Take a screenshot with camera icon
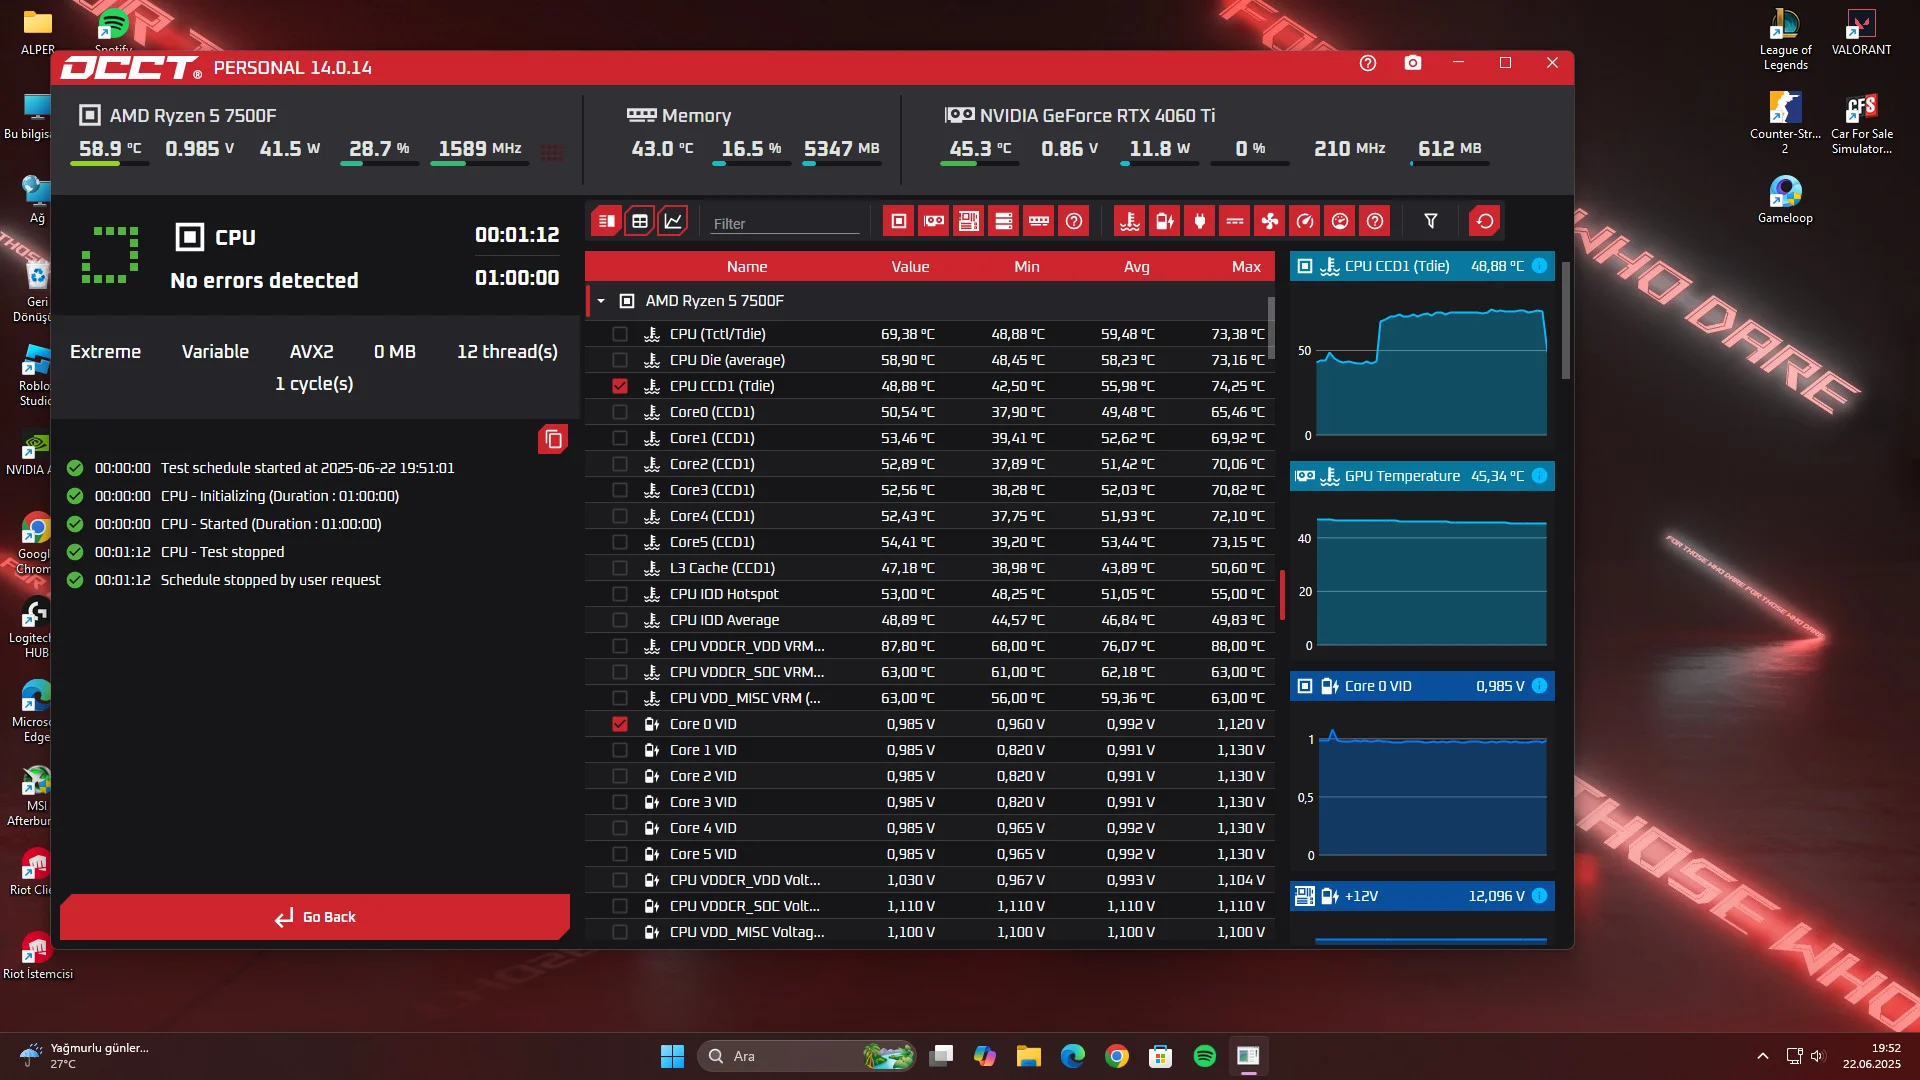Image resolution: width=1920 pixels, height=1080 pixels. [x=1413, y=63]
